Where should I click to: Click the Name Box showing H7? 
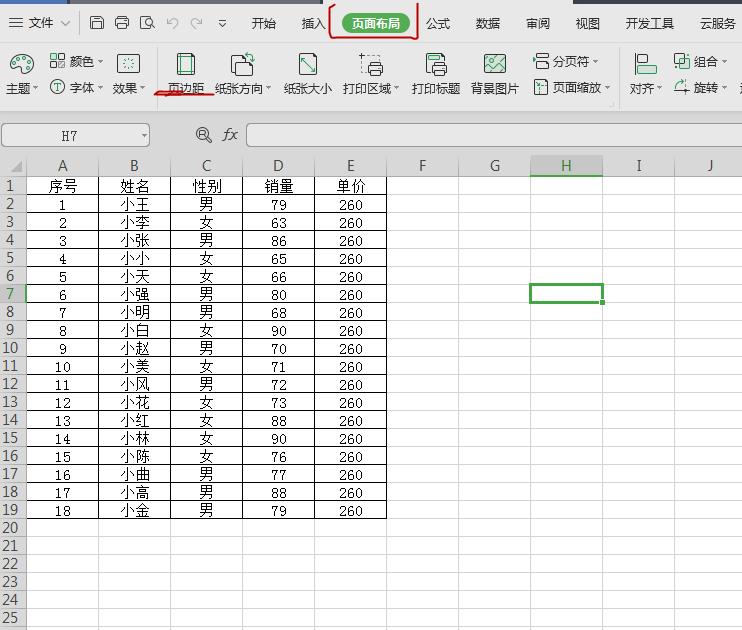[x=69, y=136]
